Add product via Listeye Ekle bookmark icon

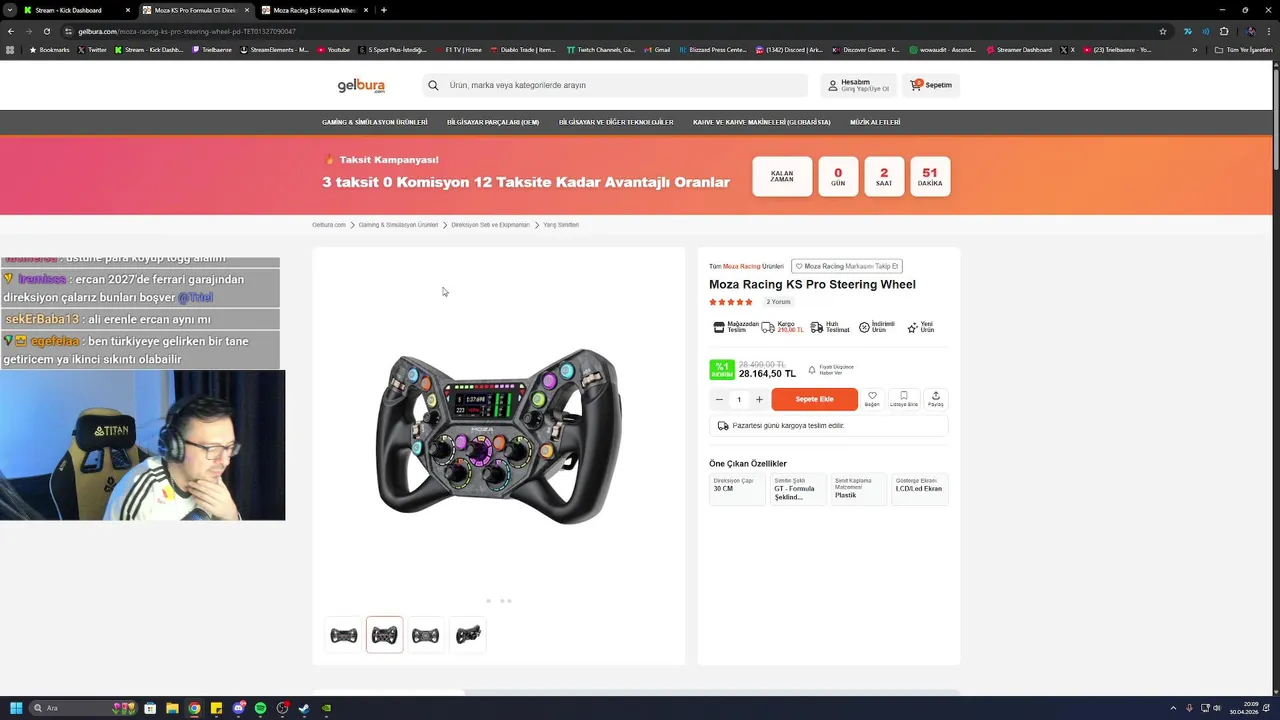pos(904,395)
